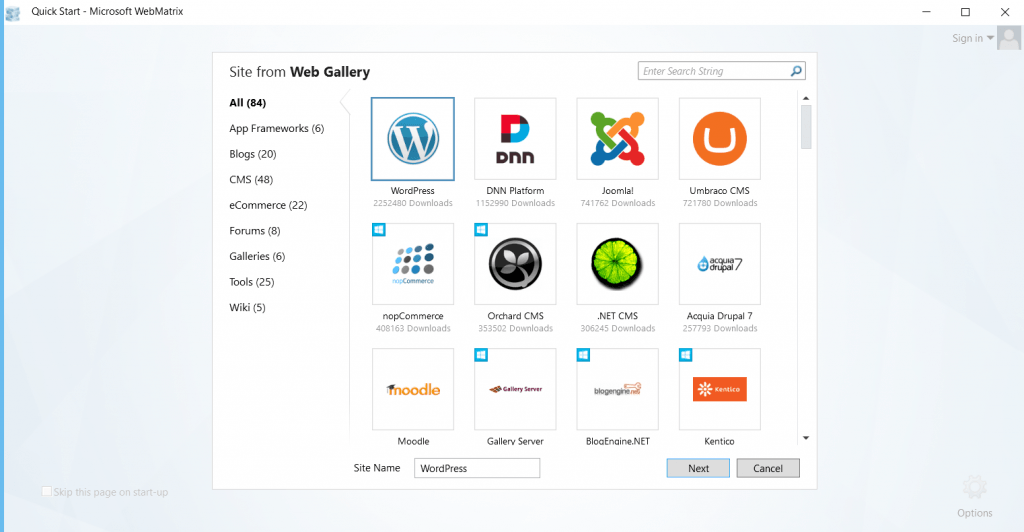Click the Umbraco CMS name label
Image resolution: width=1024 pixels, height=532 pixels.
[720, 191]
